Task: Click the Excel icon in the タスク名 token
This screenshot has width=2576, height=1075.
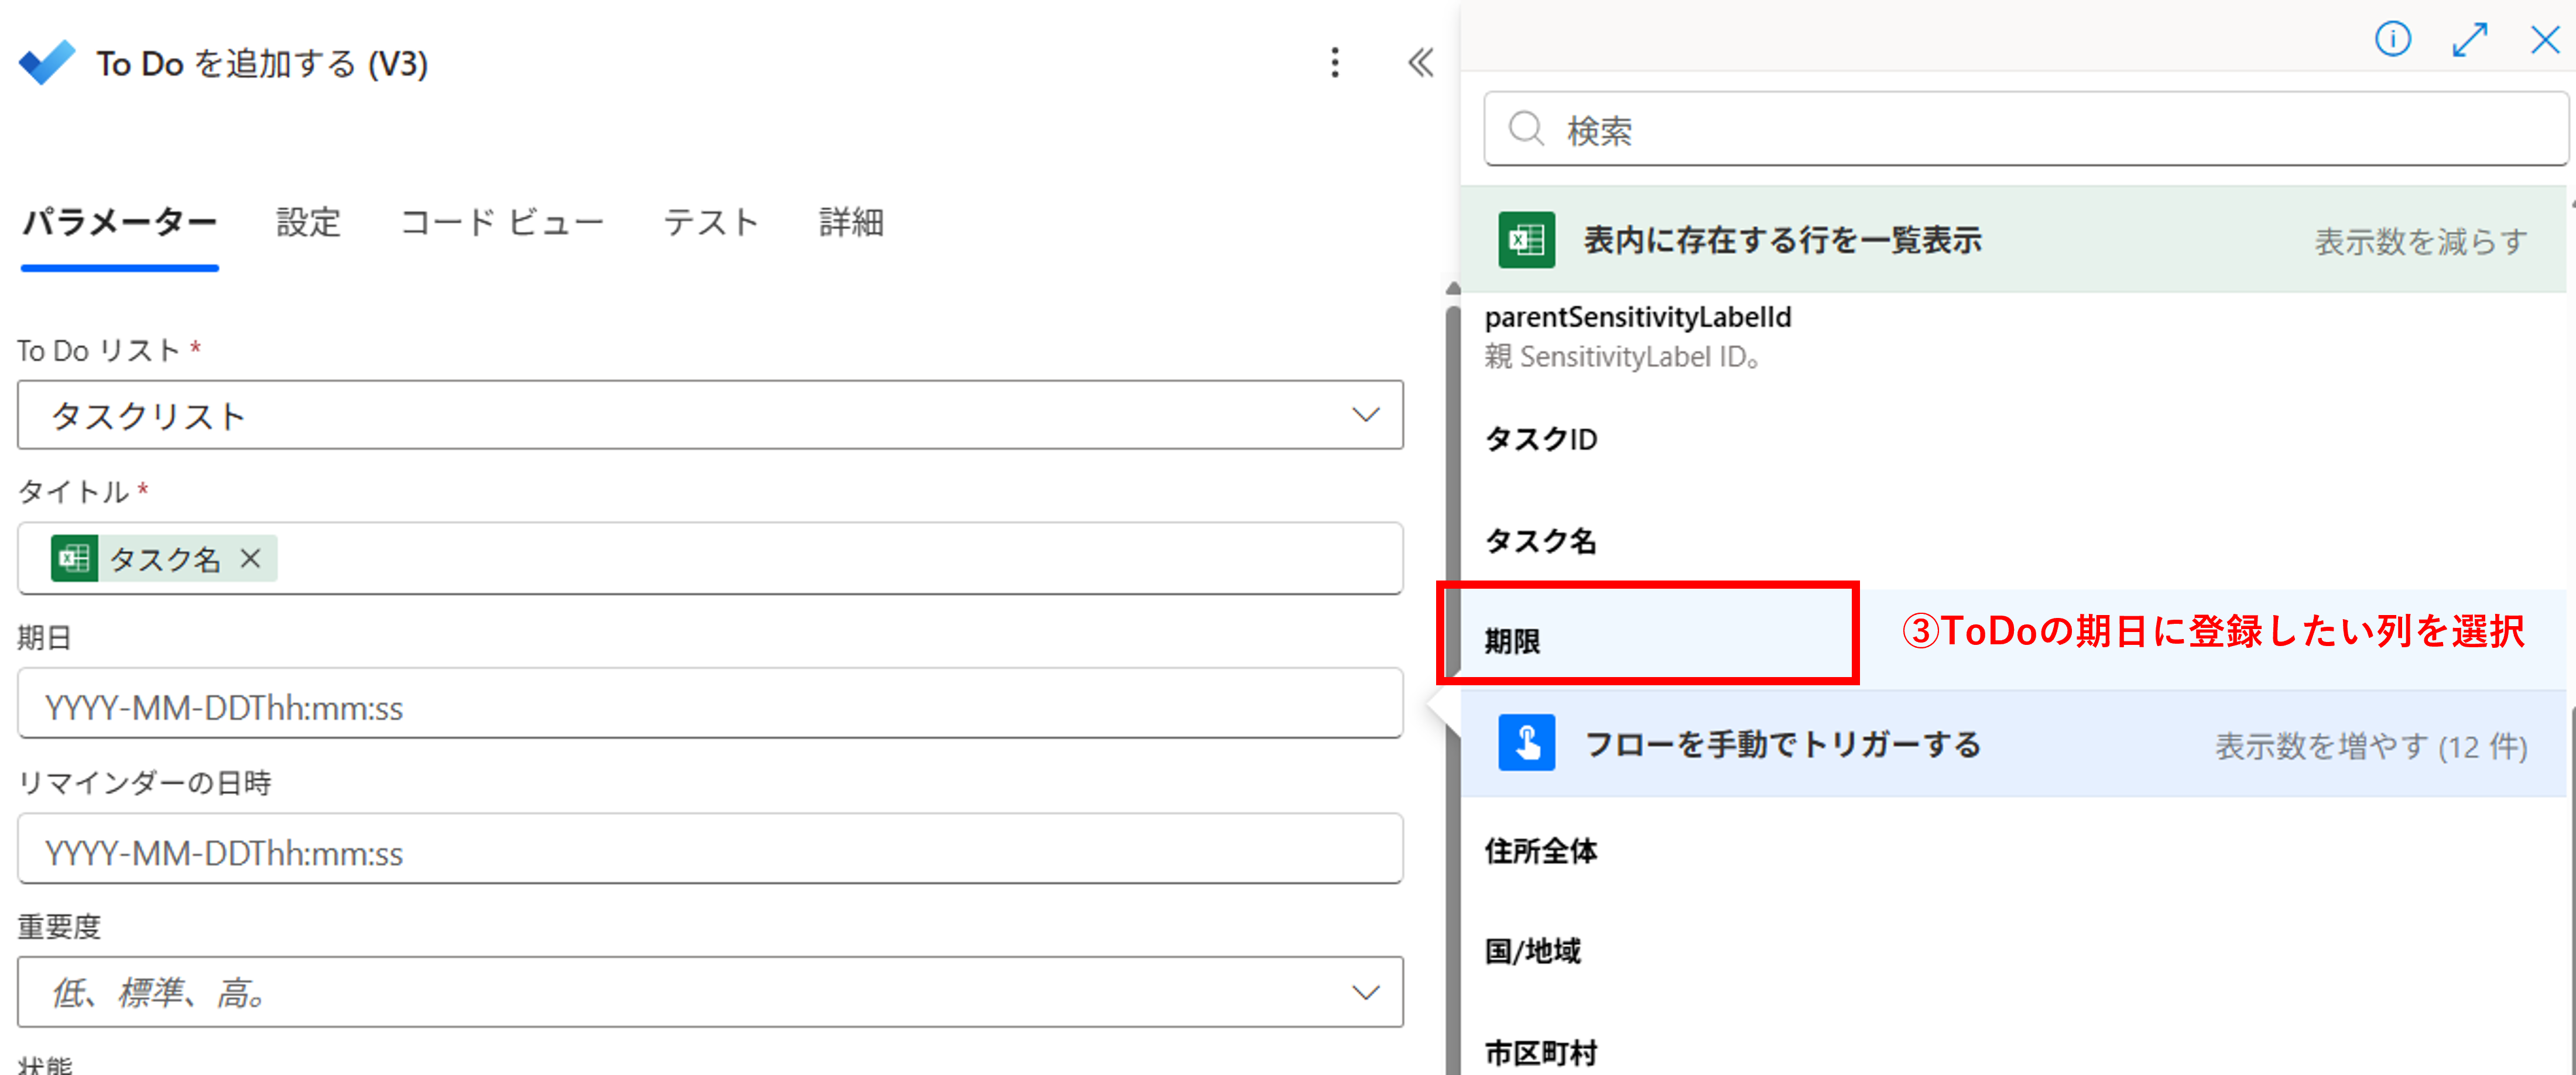Action: point(75,558)
